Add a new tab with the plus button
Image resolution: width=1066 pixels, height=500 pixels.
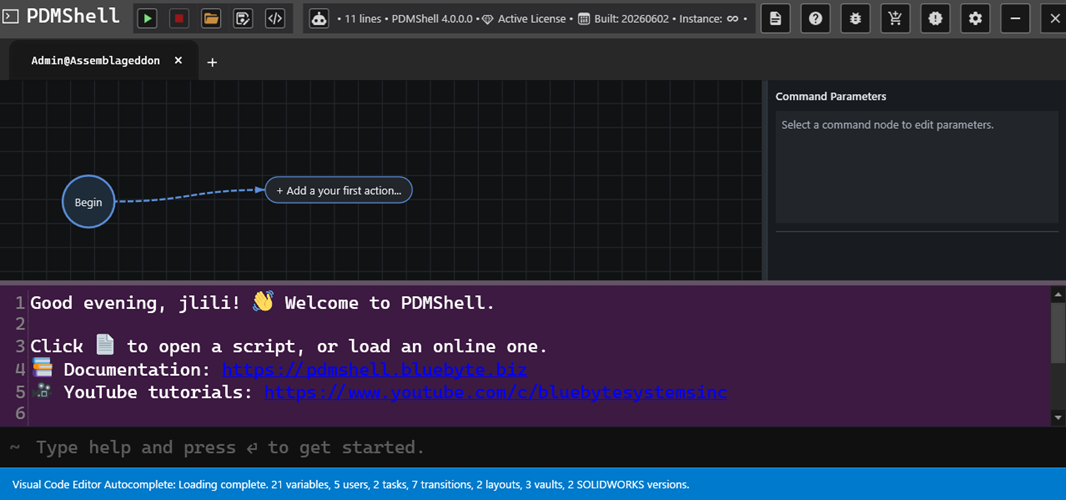(x=212, y=63)
